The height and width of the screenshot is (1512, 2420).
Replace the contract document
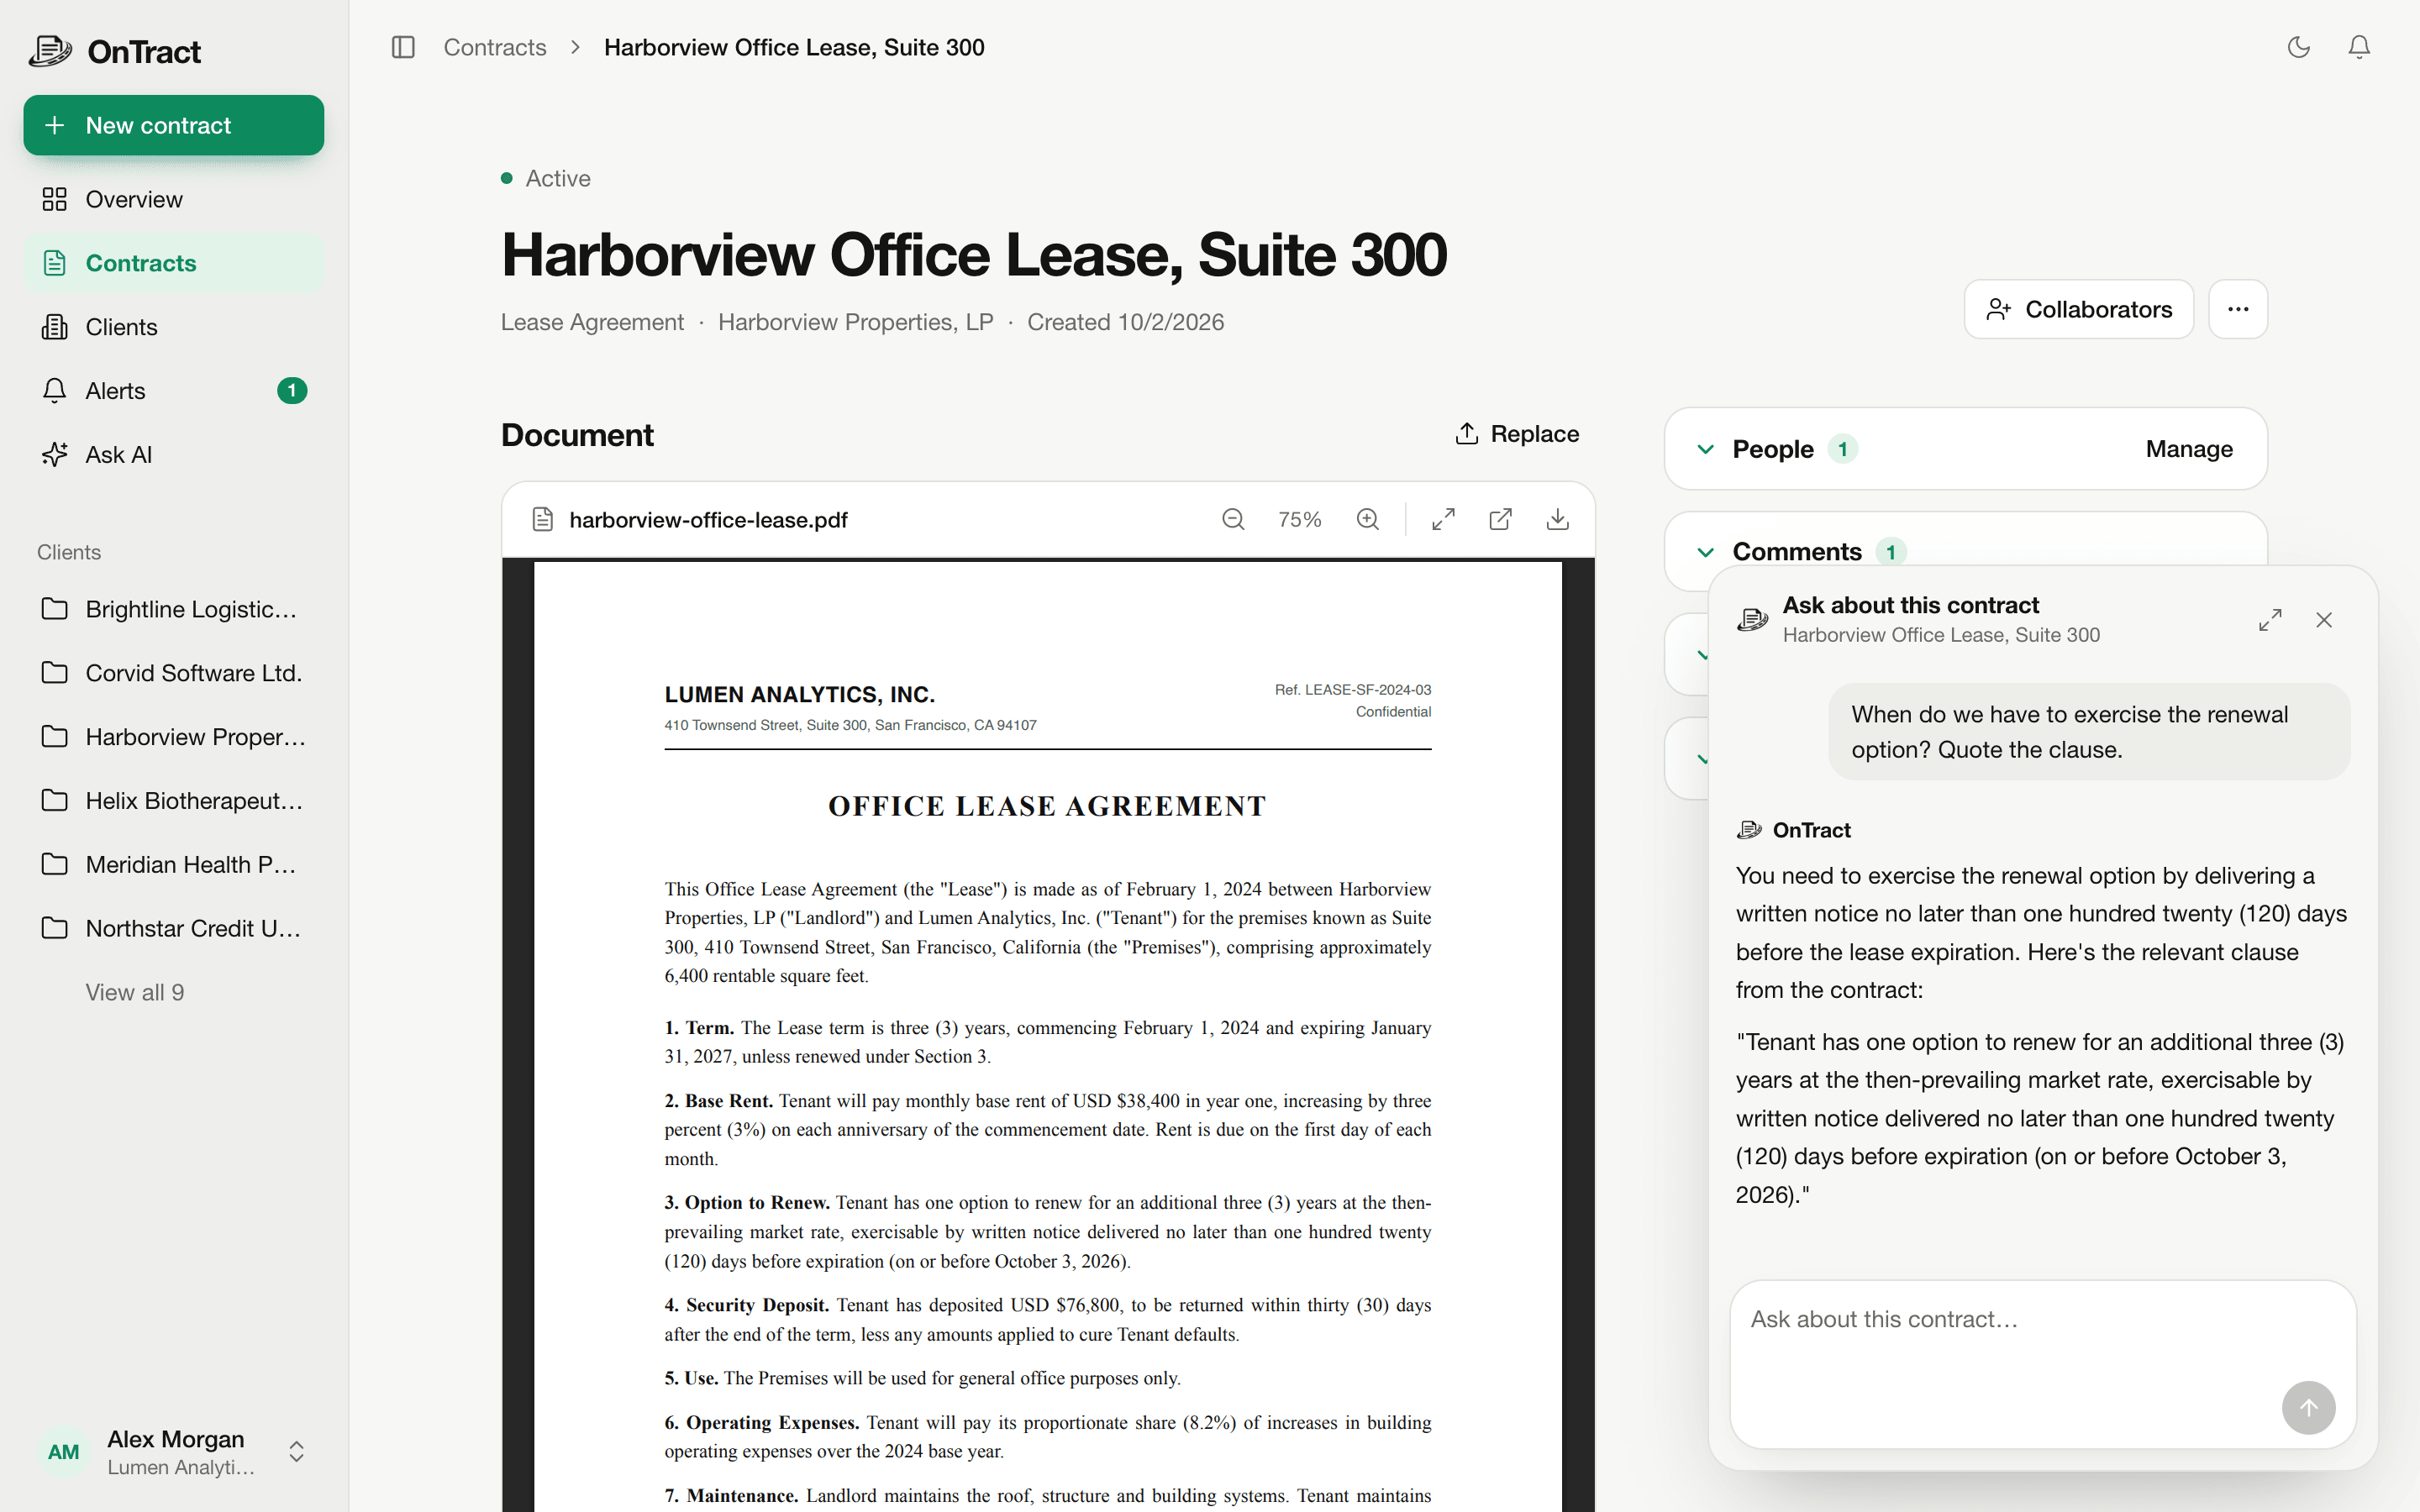coord(1517,434)
